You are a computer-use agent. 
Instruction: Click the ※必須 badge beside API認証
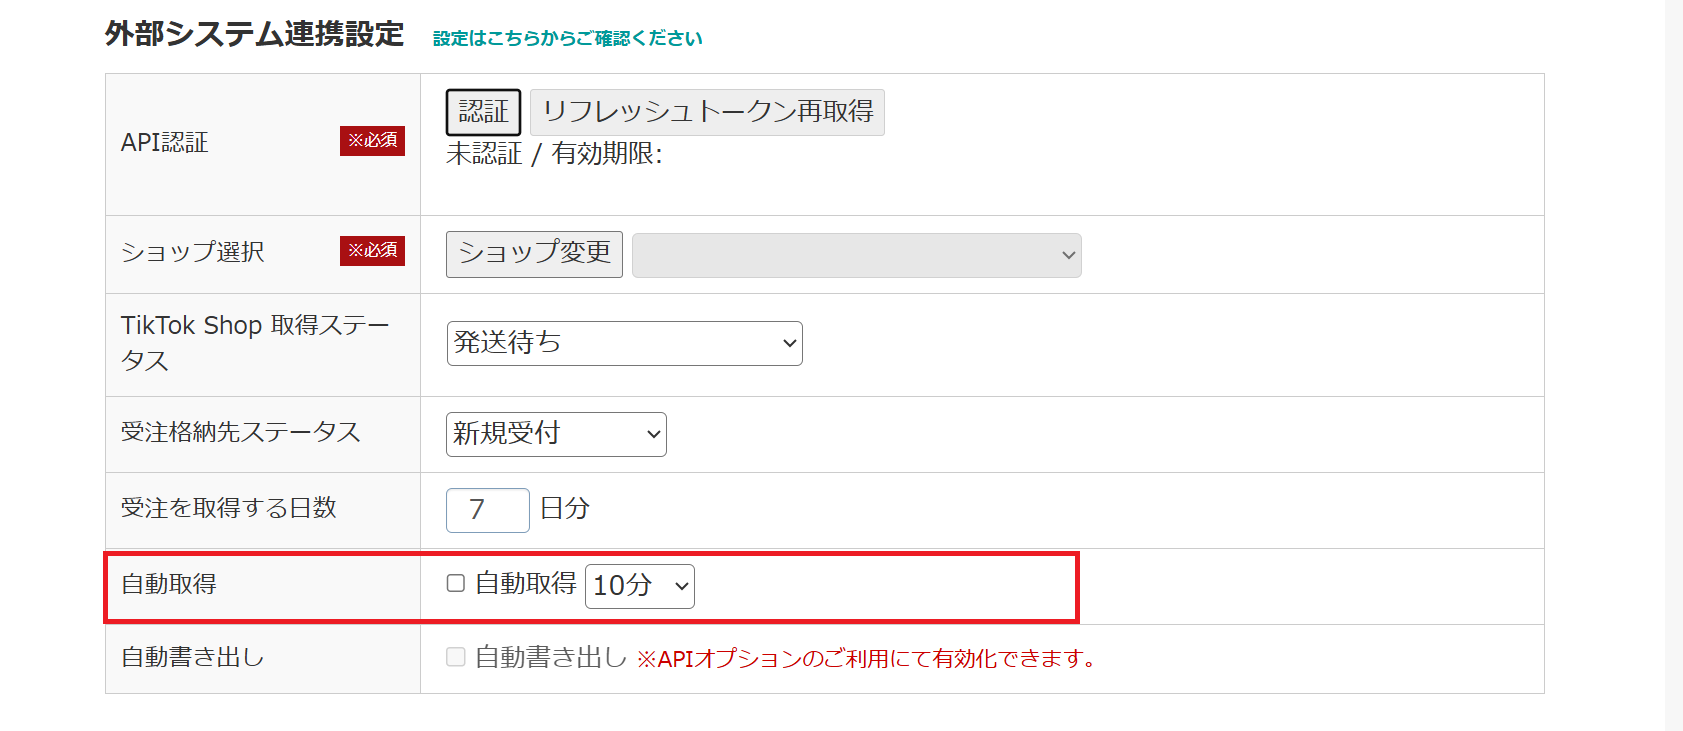372,141
